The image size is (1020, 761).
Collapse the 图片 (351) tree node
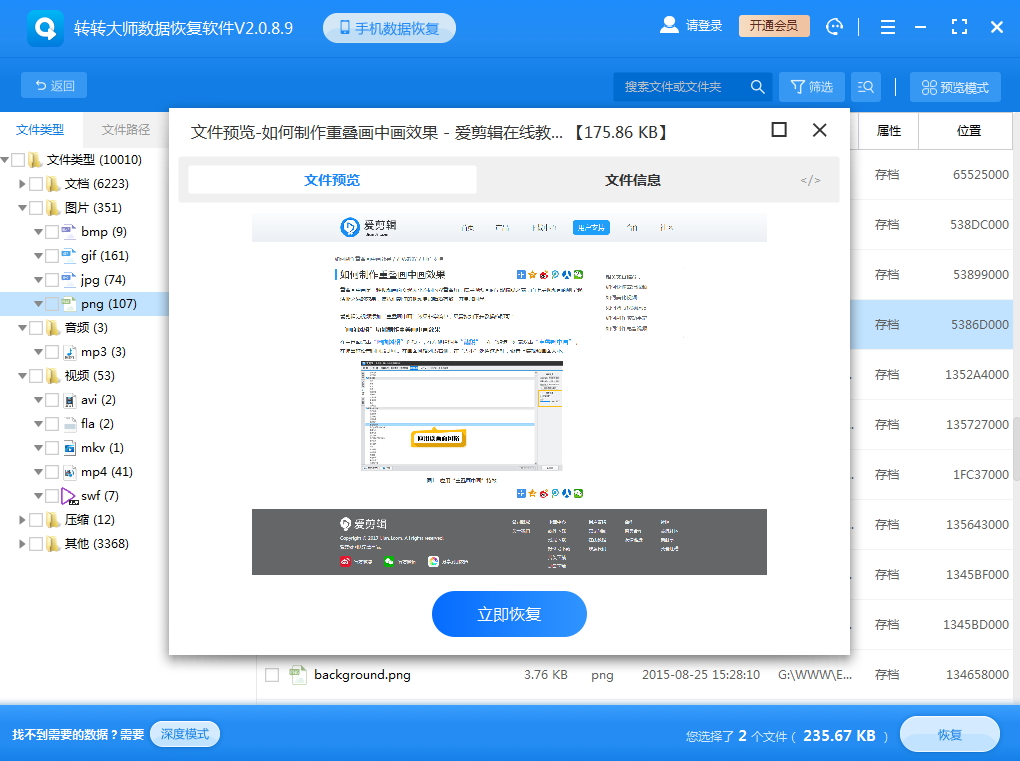pyautogui.click(x=21, y=206)
